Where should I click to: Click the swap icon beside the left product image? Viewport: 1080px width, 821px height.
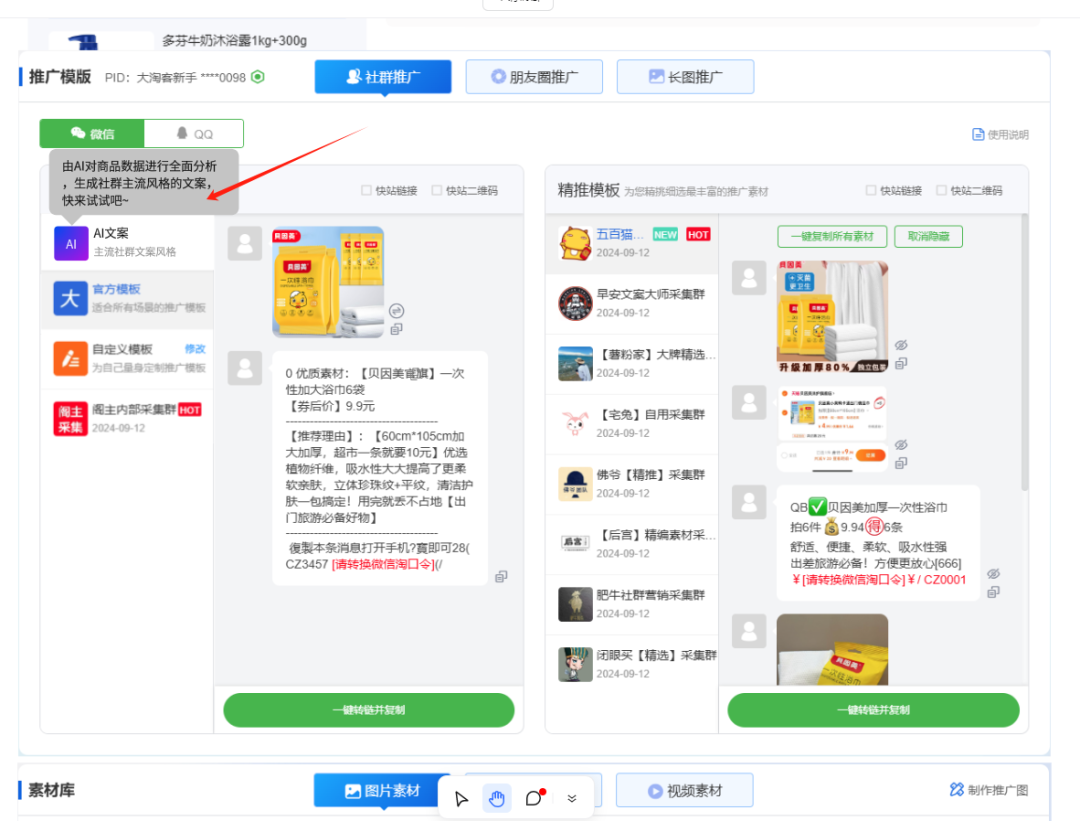point(396,311)
